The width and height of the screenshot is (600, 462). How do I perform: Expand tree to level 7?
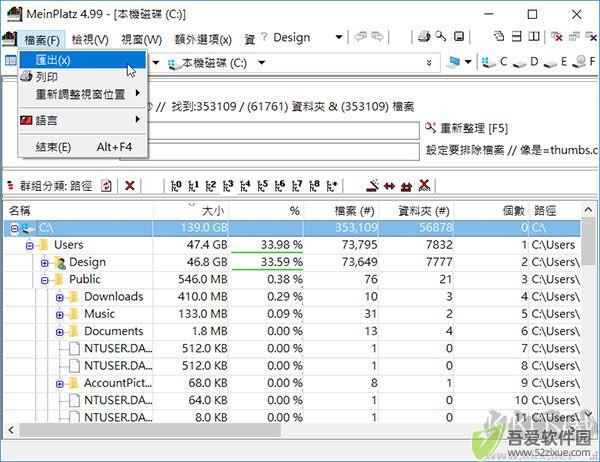tap(297, 186)
